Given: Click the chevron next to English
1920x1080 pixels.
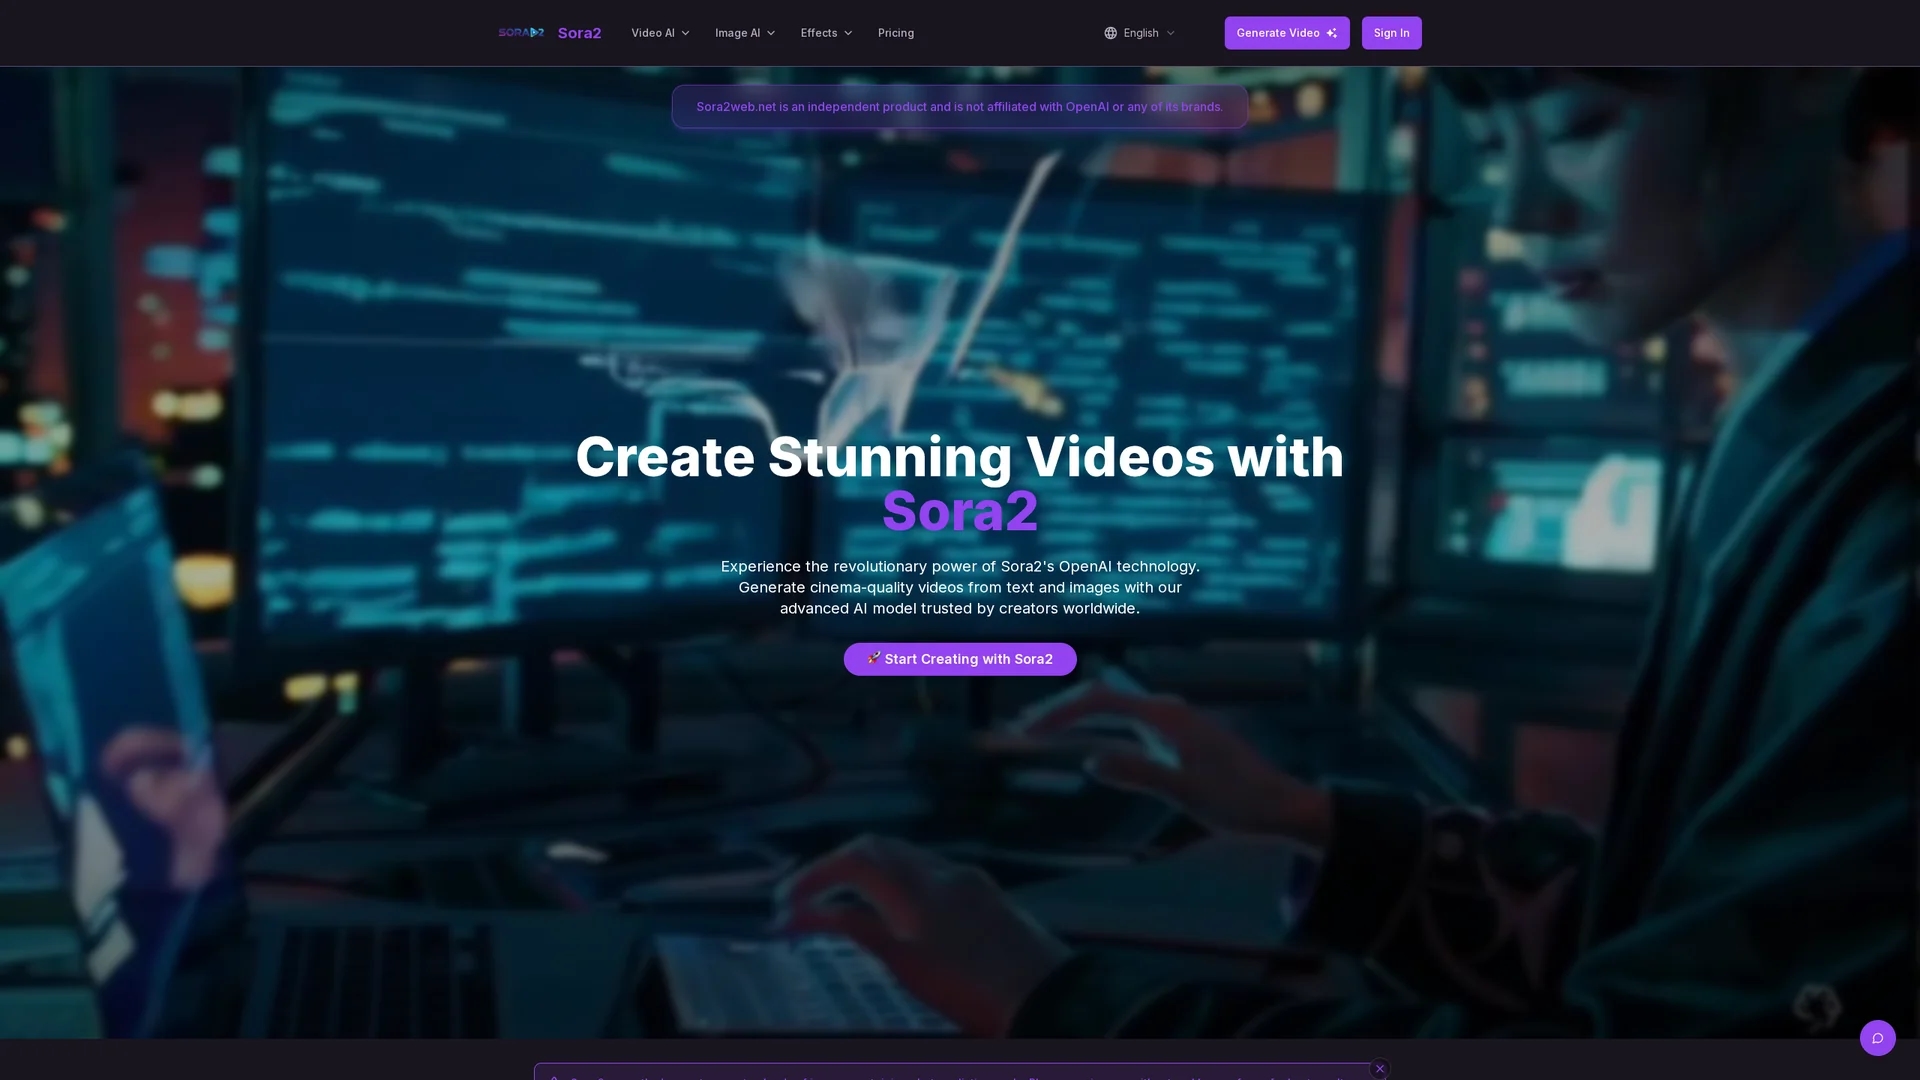Looking at the screenshot, I should point(1170,33).
